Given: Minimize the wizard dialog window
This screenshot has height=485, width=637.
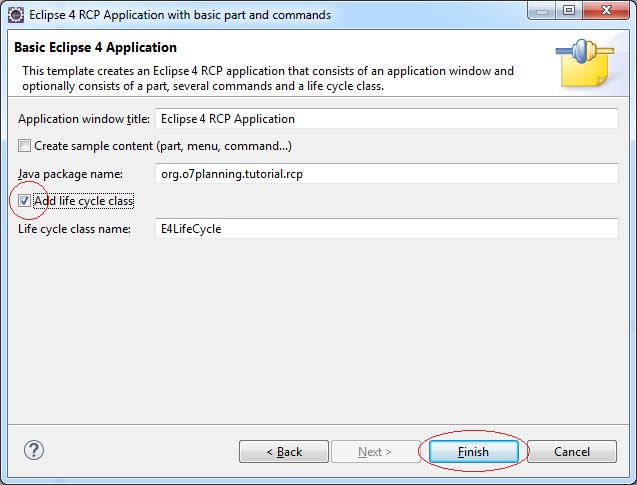Looking at the screenshot, I should click(542, 10).
